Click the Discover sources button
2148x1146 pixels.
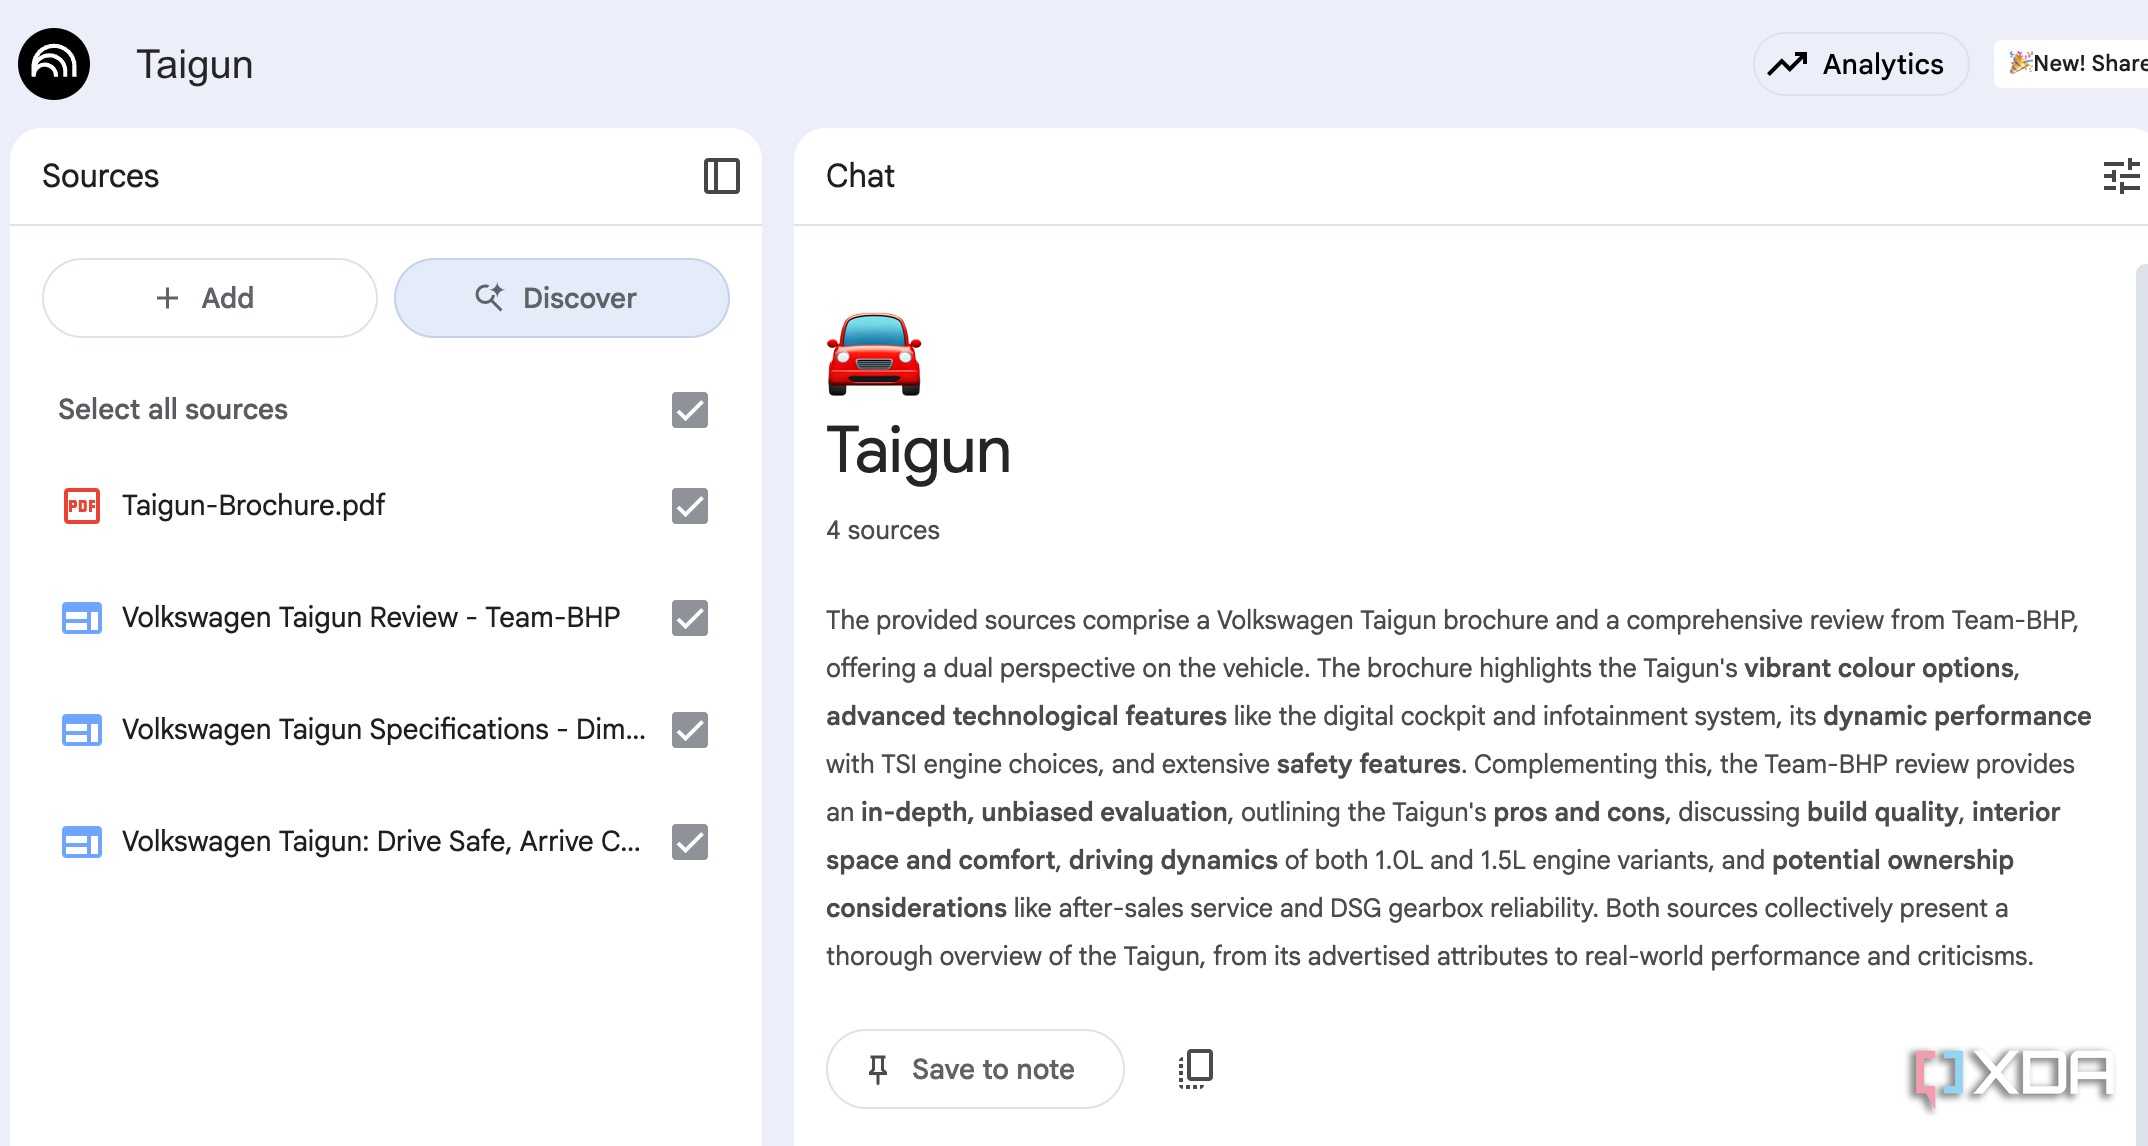562,298
